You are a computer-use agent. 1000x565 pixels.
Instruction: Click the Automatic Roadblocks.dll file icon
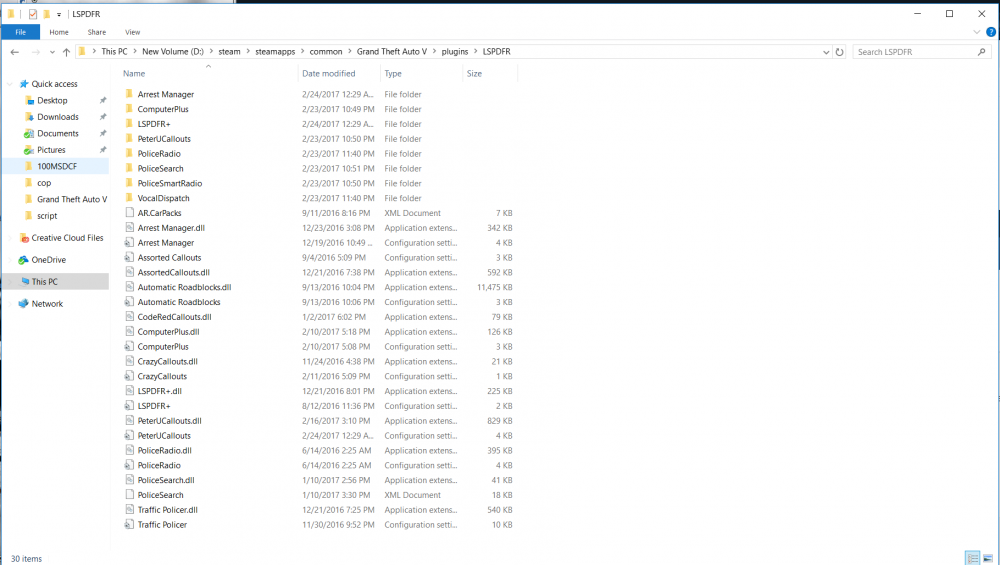click(129, 287)
